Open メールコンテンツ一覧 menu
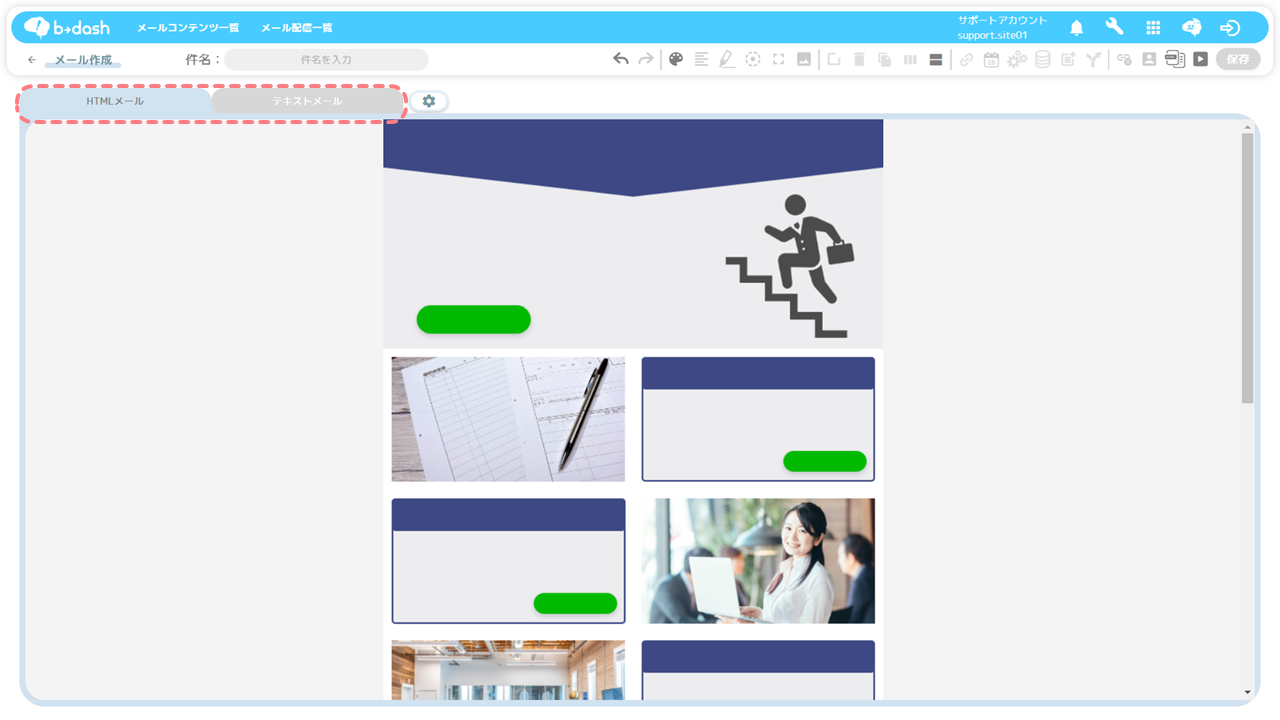Image resolution: width=1280 pixels, height=720 pixels. coord(188,28)
